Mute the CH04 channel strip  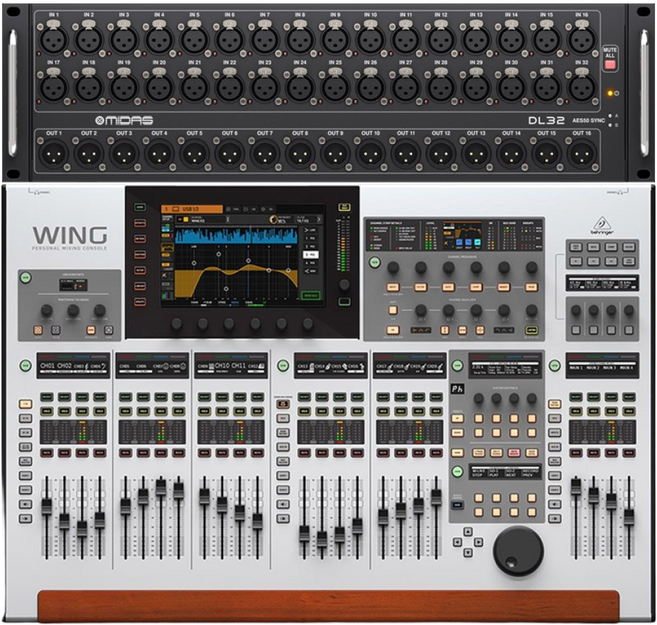(100, 453)
